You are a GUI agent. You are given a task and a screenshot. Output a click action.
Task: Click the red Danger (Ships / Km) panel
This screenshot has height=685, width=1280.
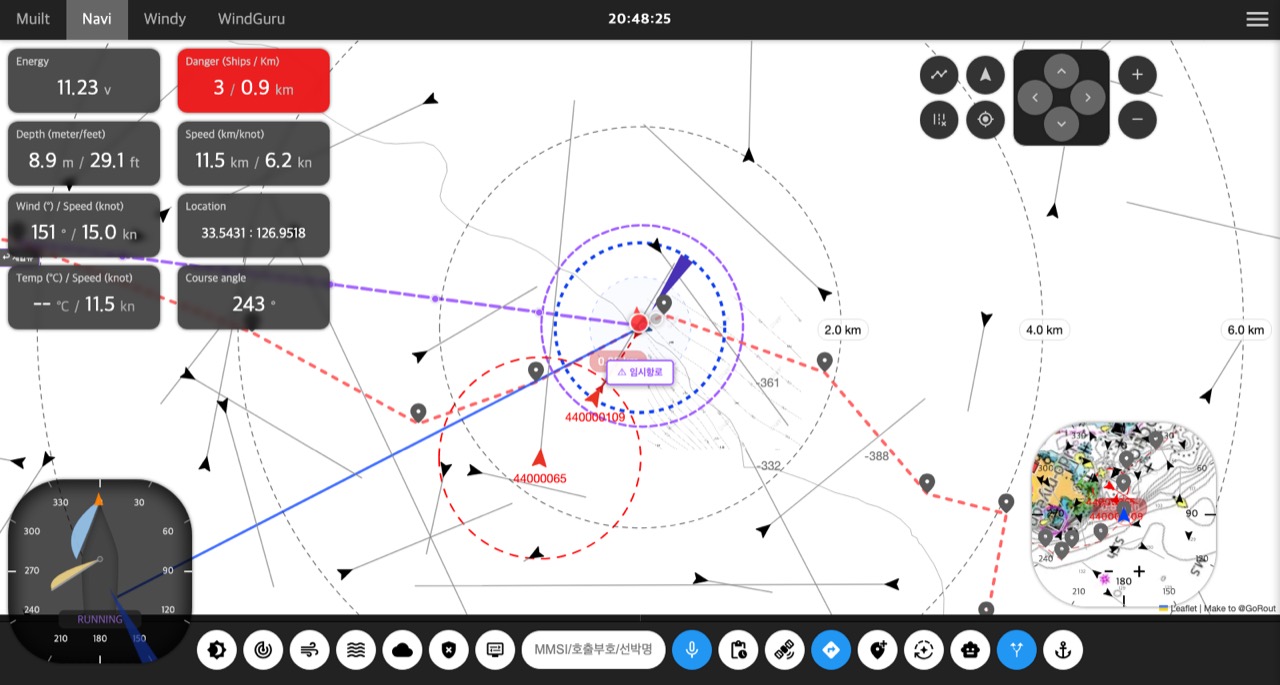point(254,80)
